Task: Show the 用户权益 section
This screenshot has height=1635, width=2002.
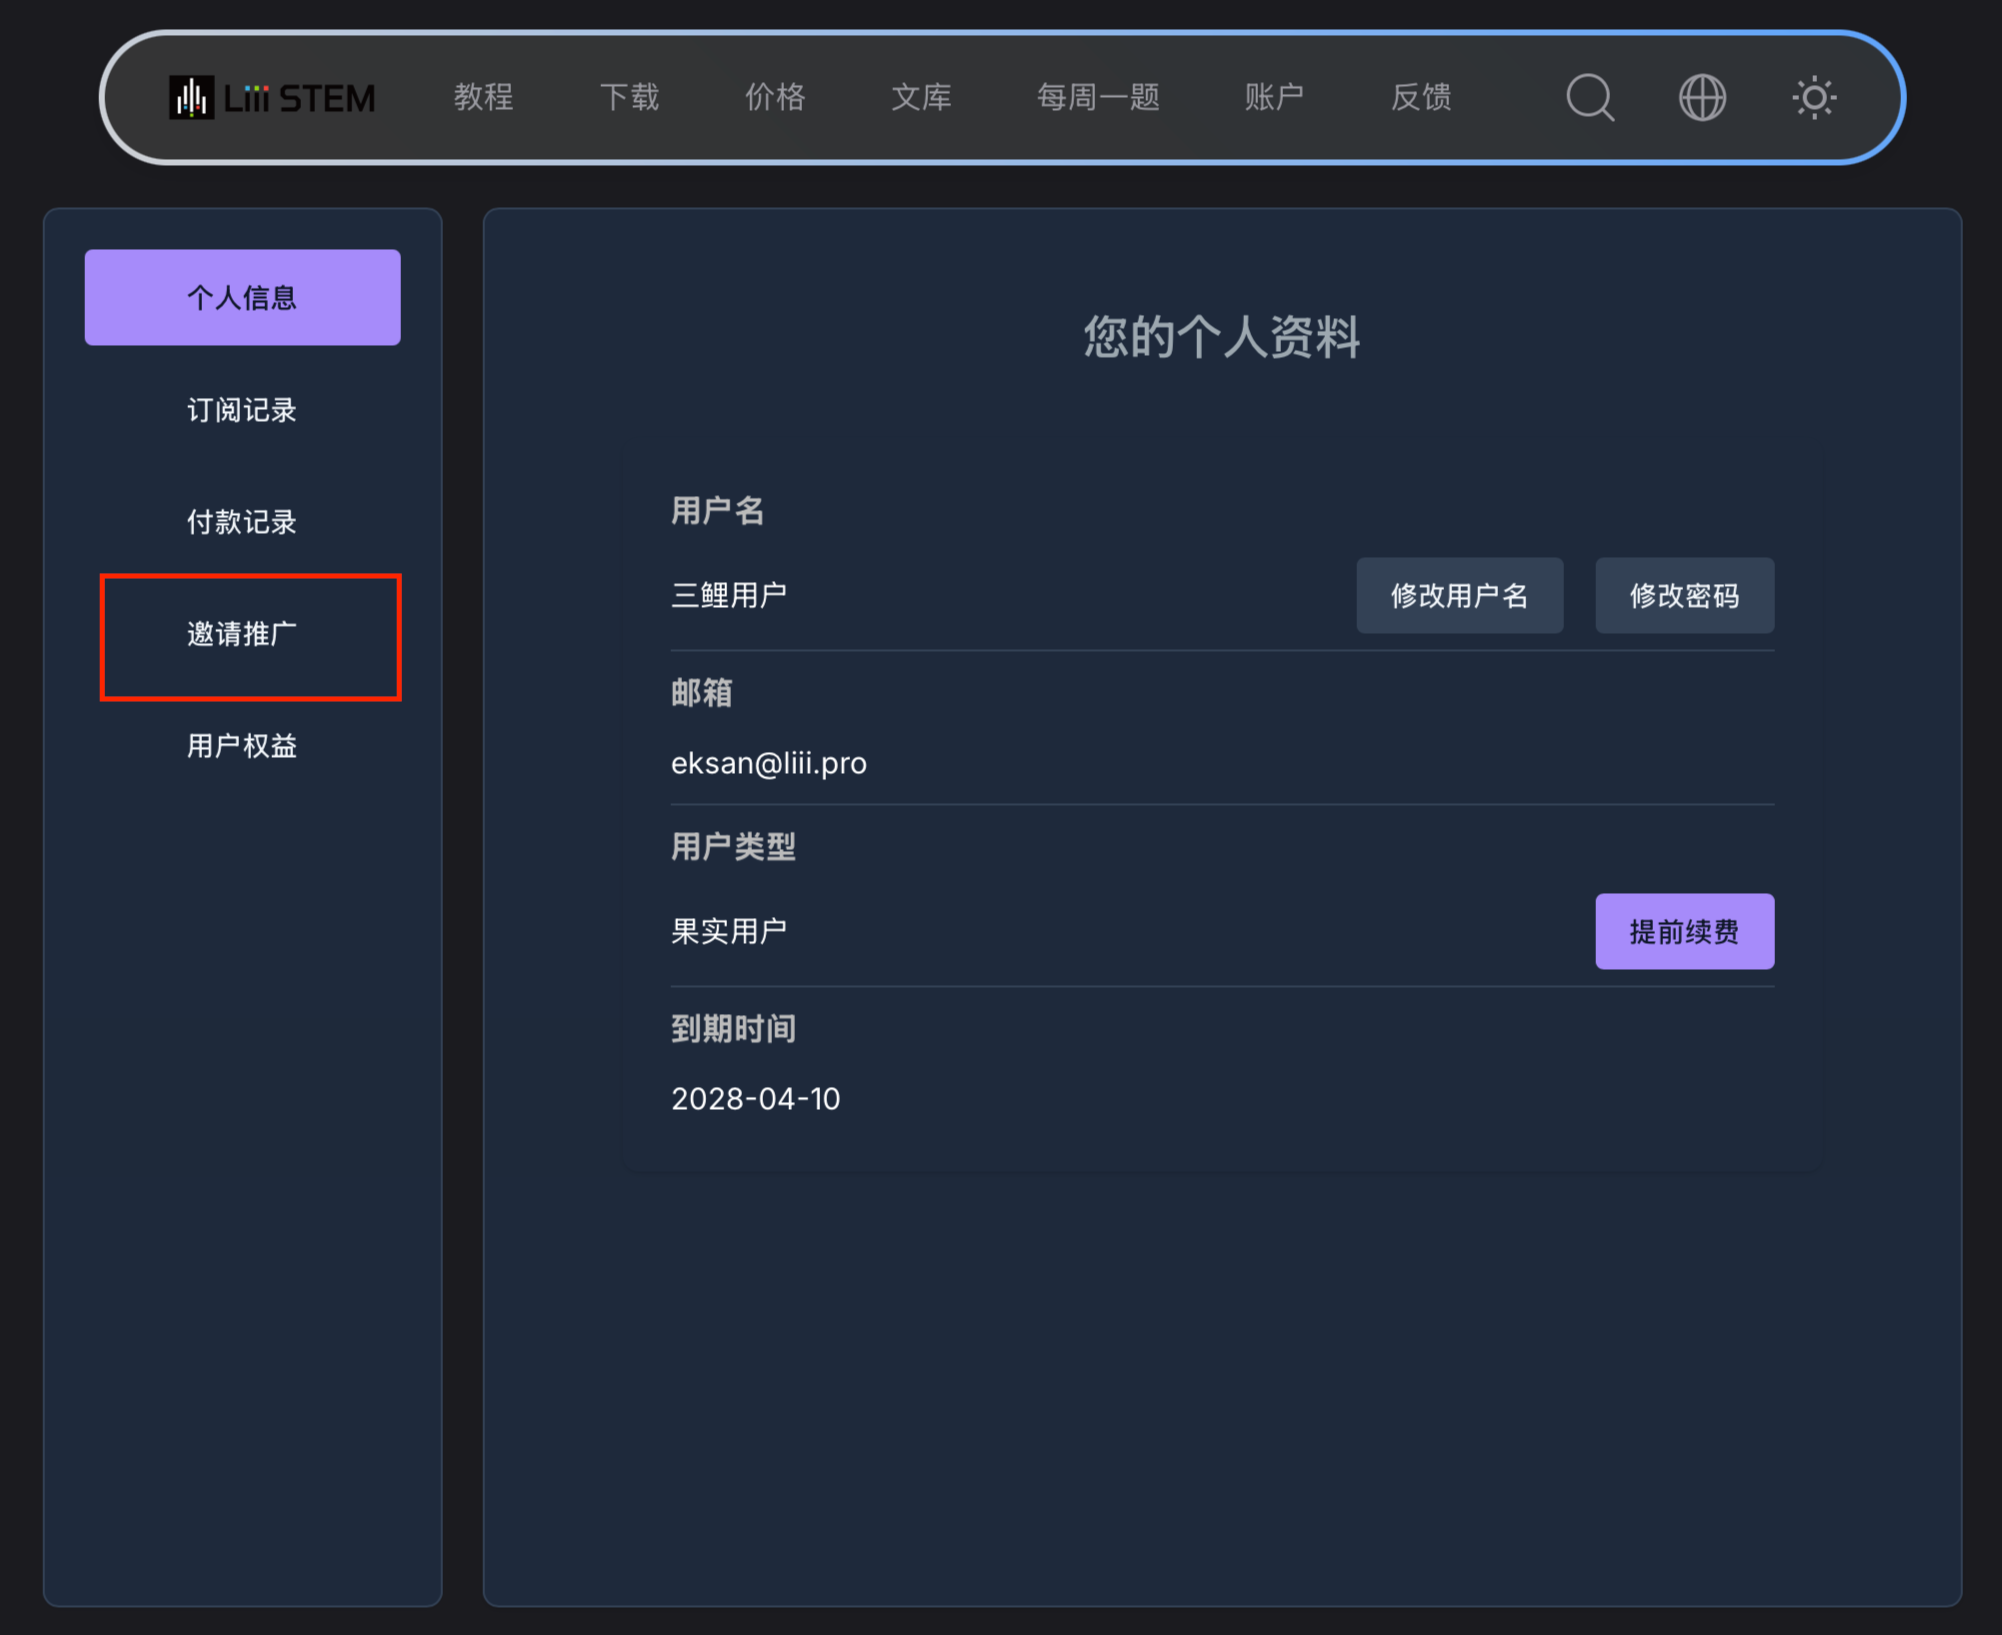Action: pos(242,746)
